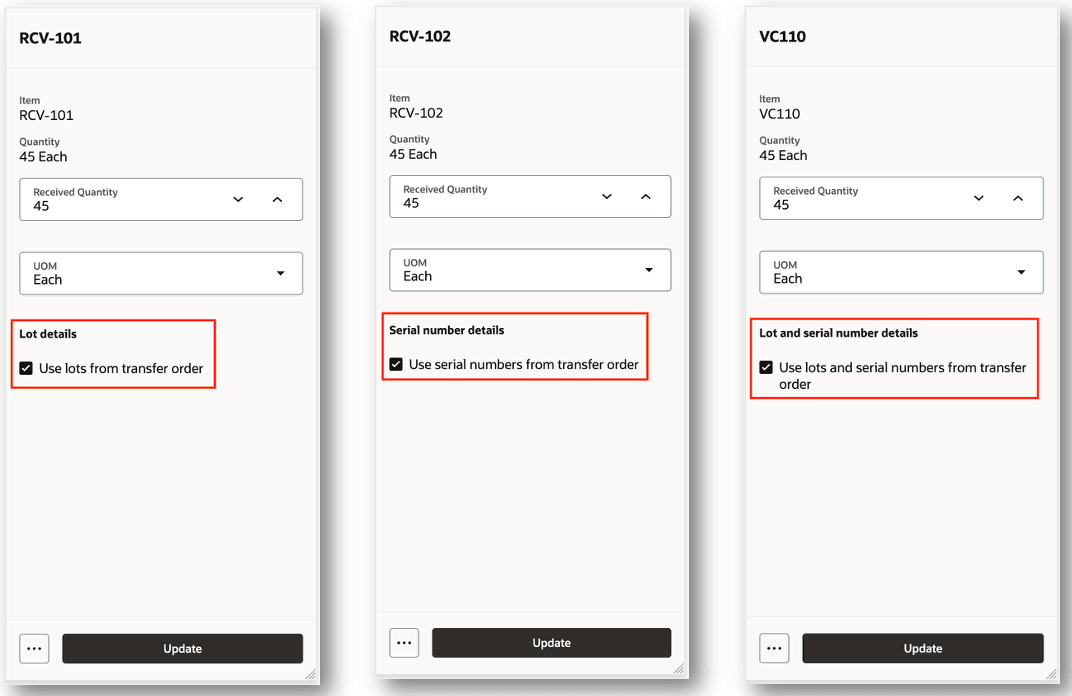
Task: Open the overflow menu on RCV-101 panel
Action: [34, 648]
